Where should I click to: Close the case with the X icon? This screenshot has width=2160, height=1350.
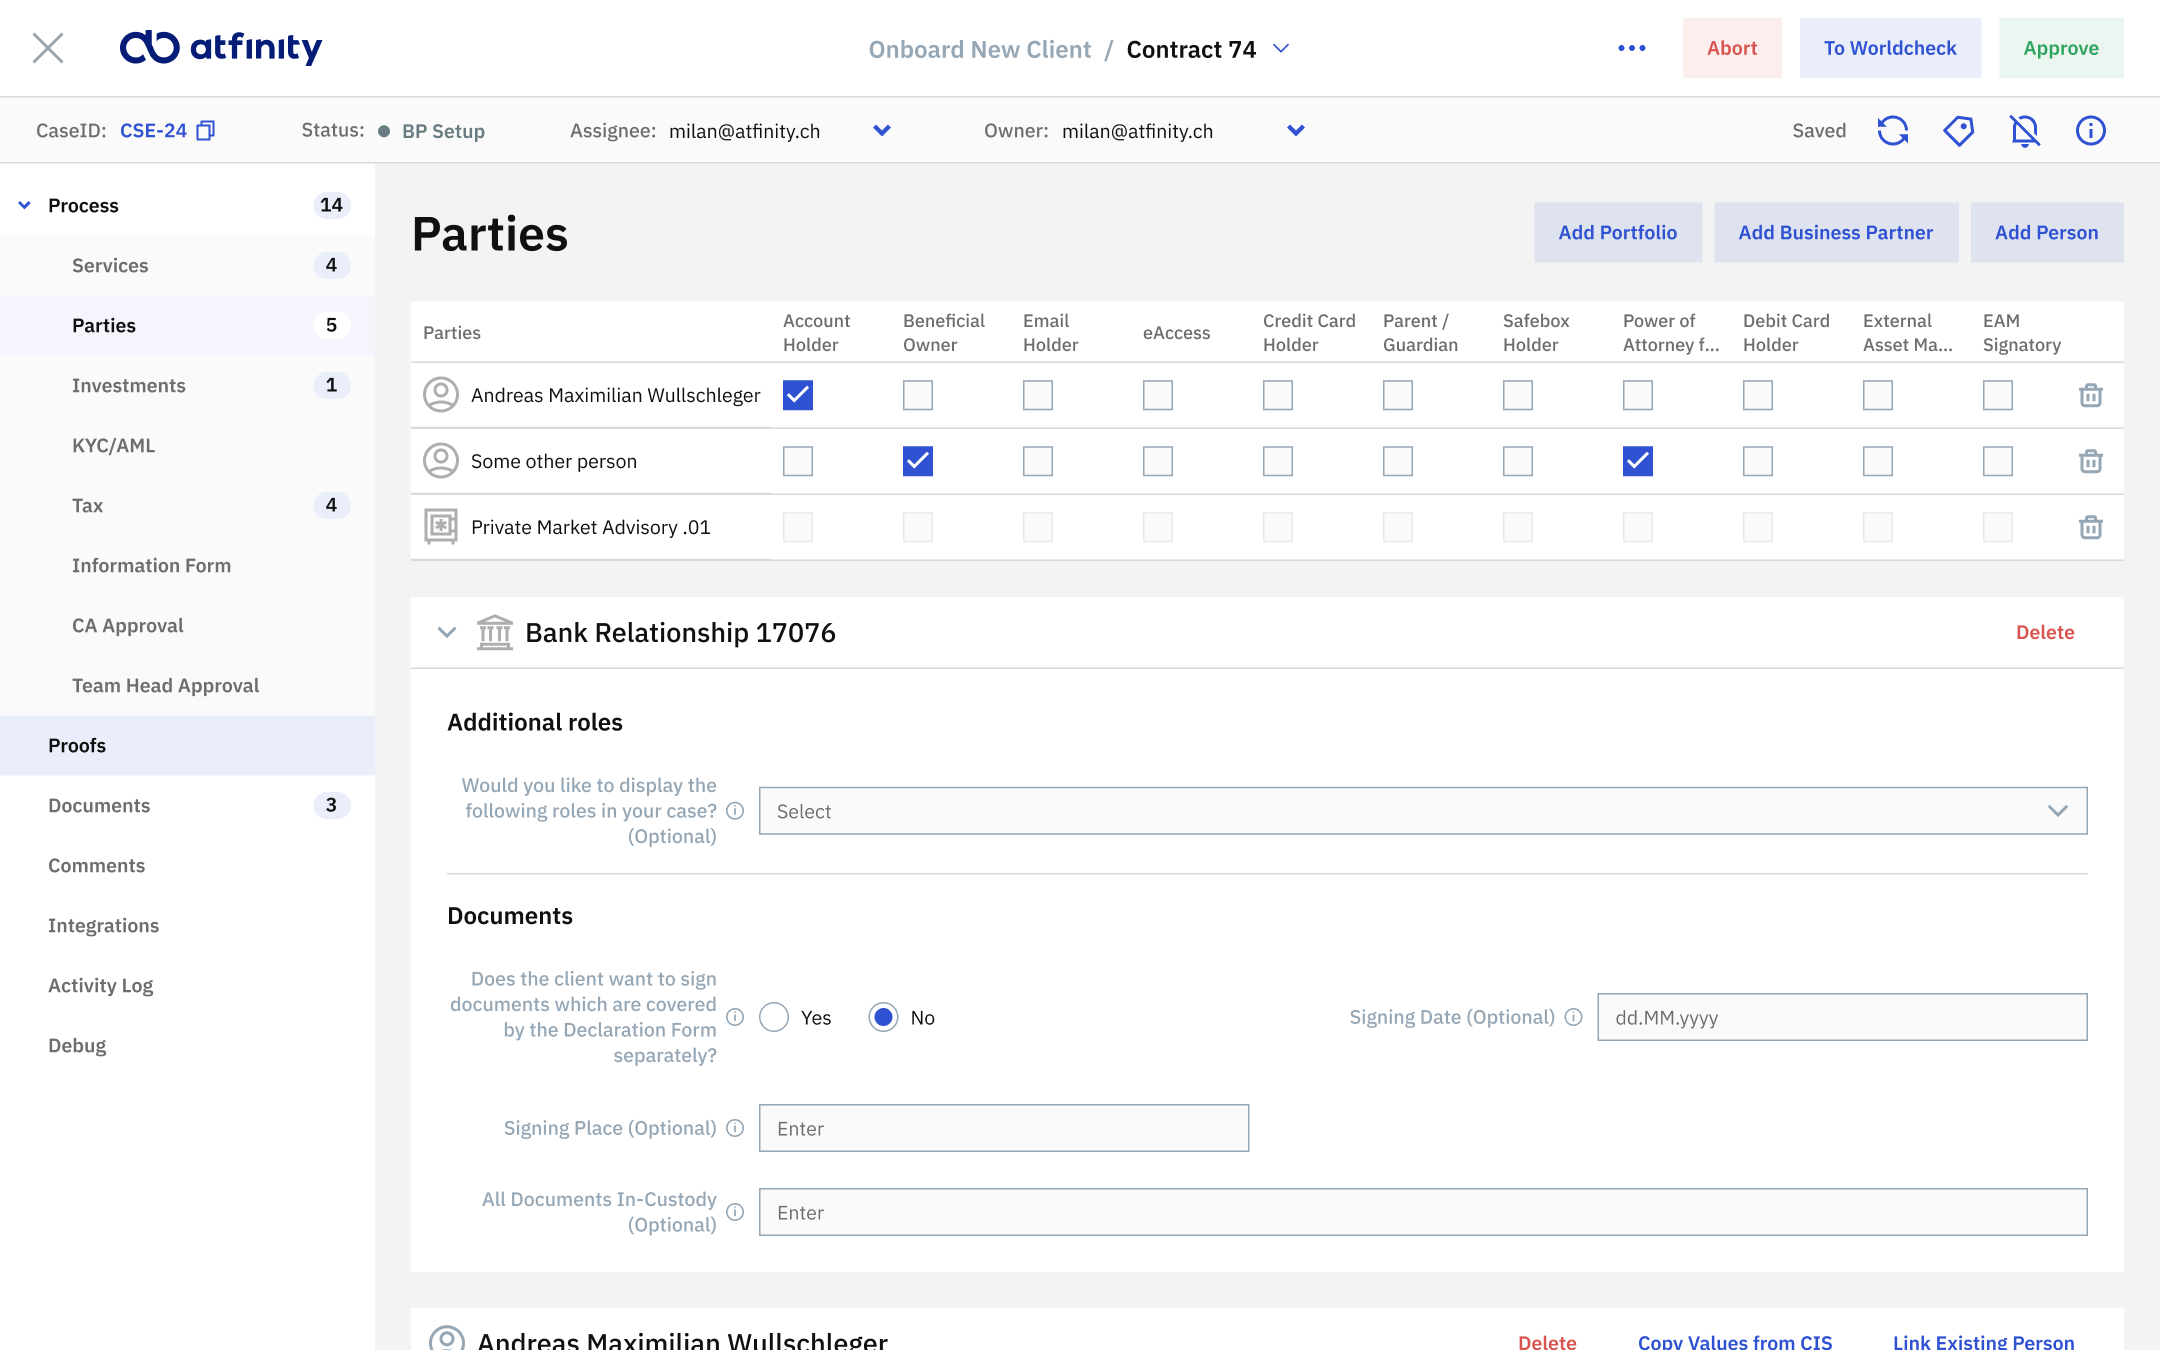[48, 48]
